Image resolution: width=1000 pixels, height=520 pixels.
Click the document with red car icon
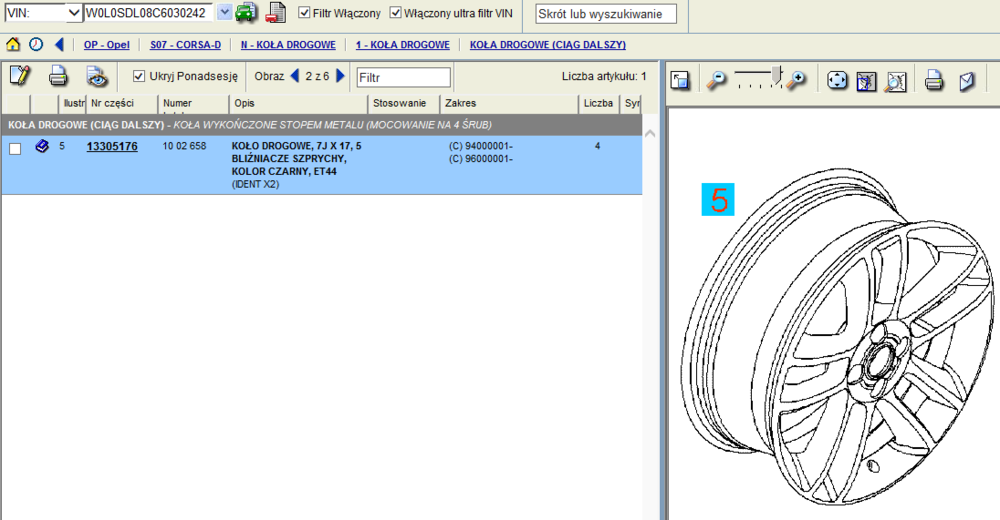pos(275,13)
